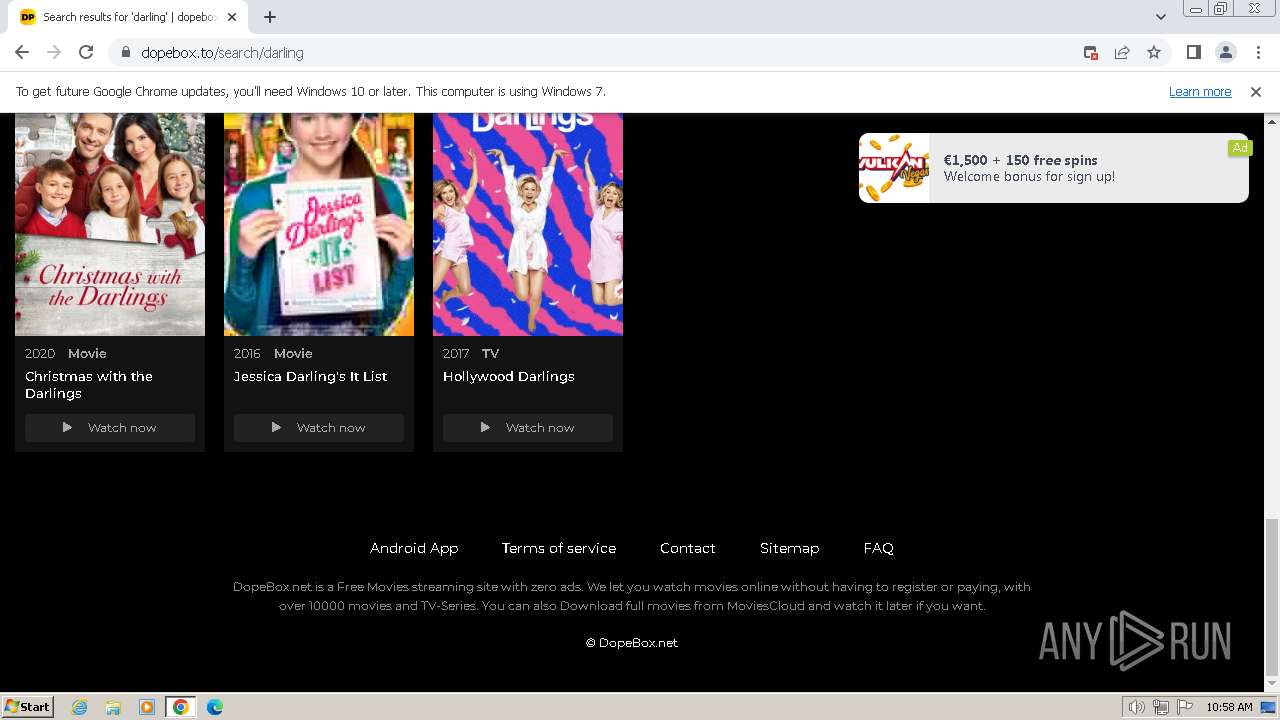Click the browser forward arrow

click(54, 52)
